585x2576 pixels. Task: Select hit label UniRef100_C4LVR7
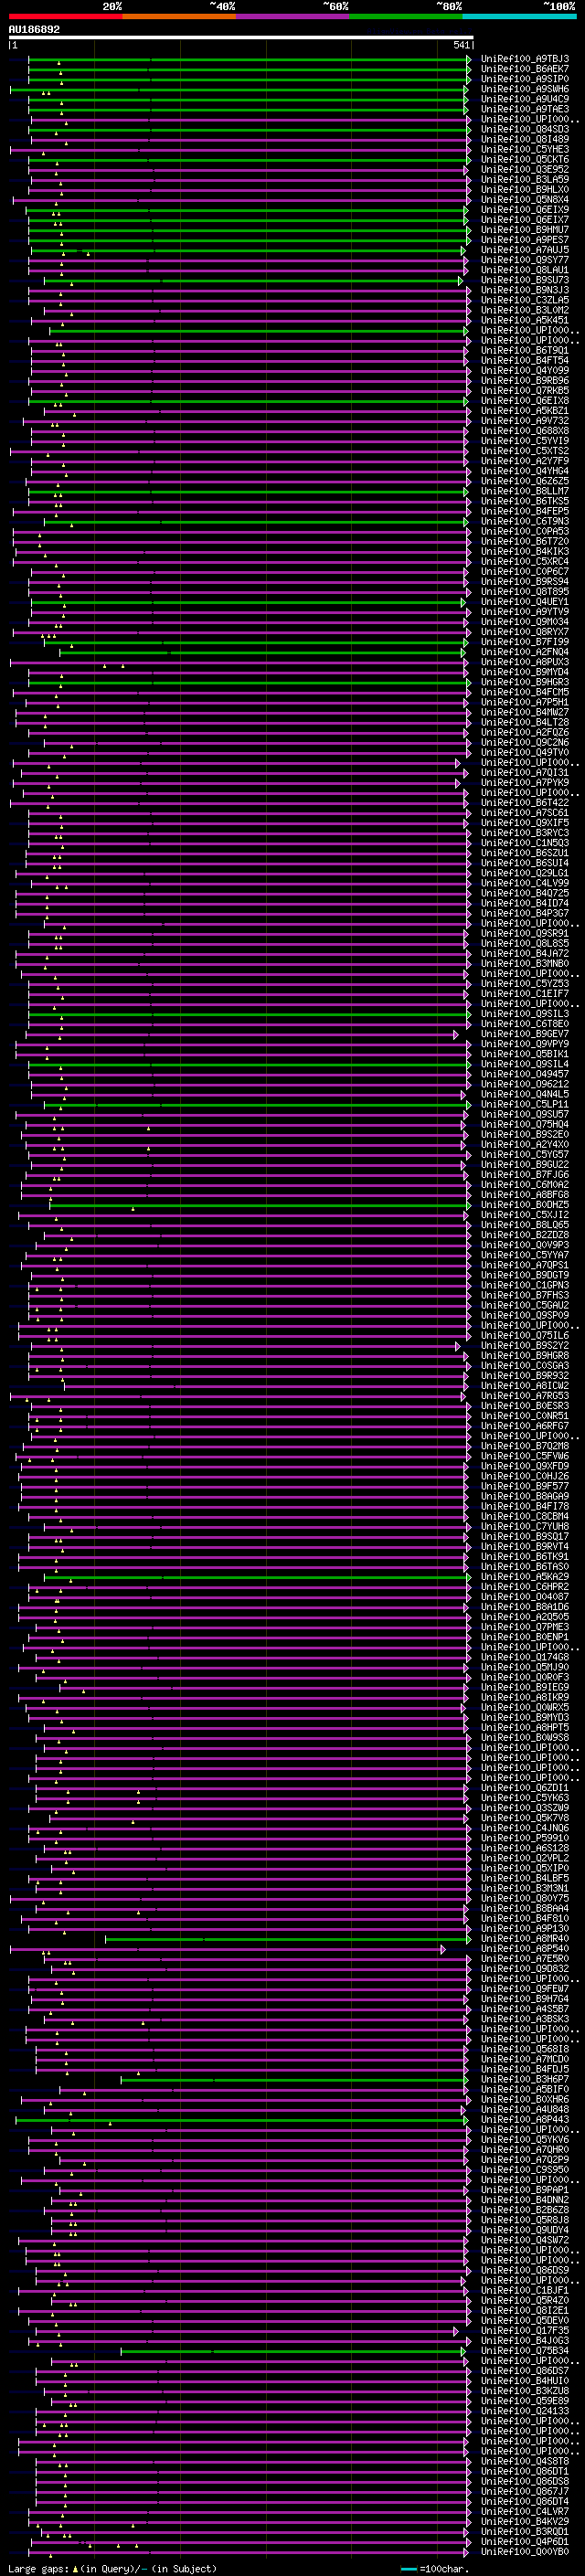pos(525,2511)
